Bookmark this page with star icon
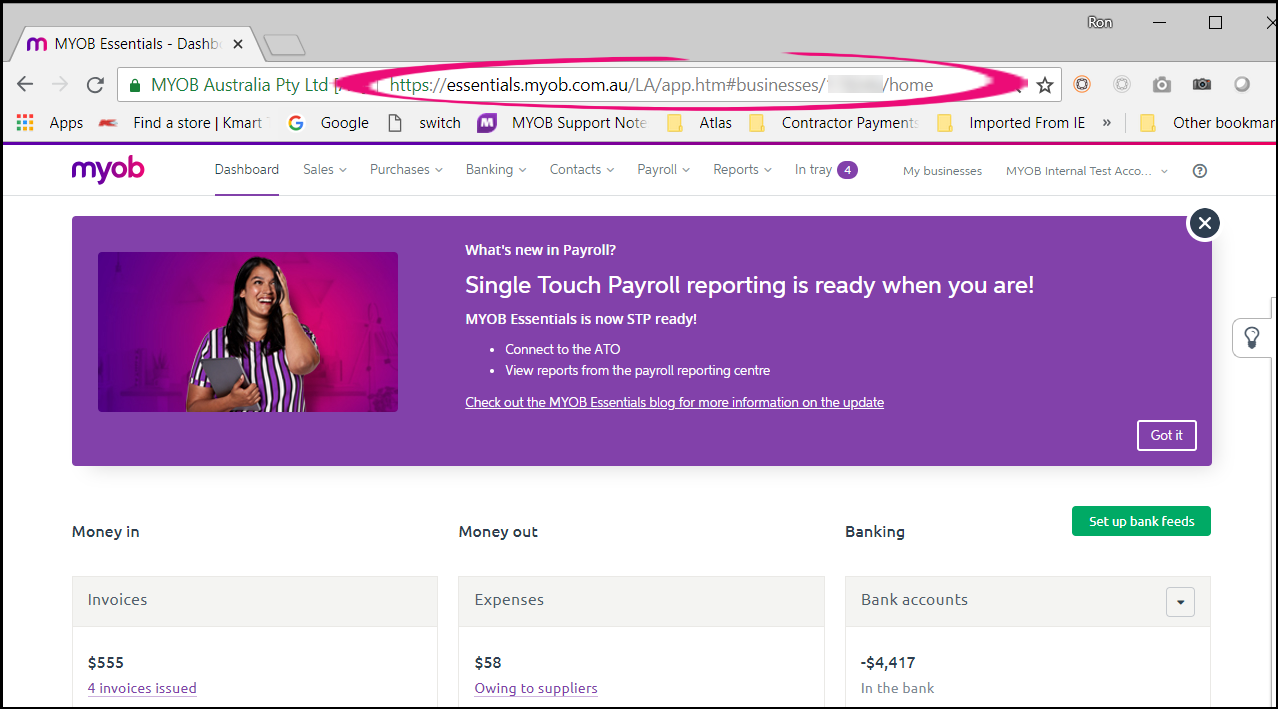This screenshot has width=1278, height=709. coord(1045,85)
